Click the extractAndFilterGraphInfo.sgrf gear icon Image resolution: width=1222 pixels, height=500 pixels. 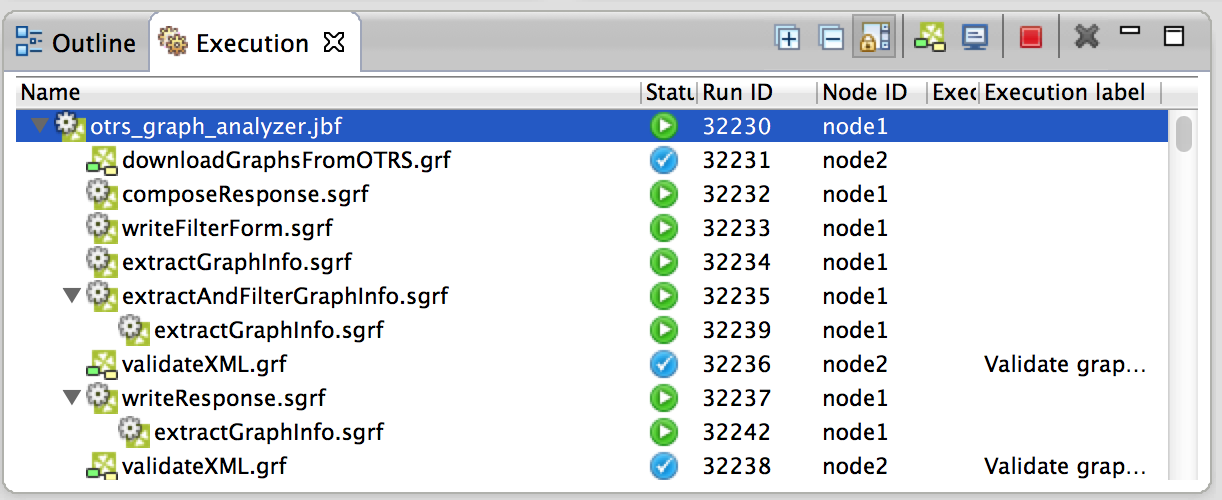(x=100, y=296)
